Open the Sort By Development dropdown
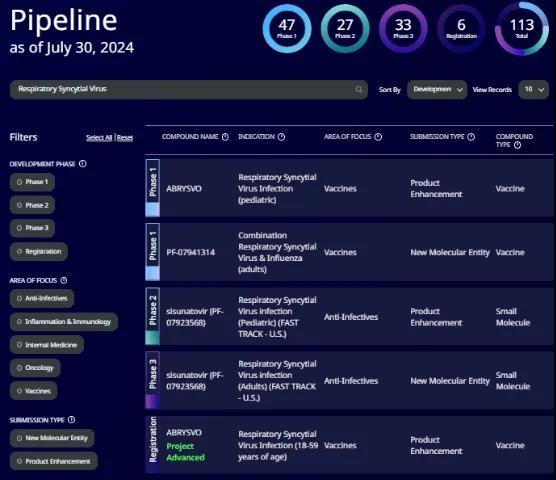556x480 pixels. click(437, 90)
